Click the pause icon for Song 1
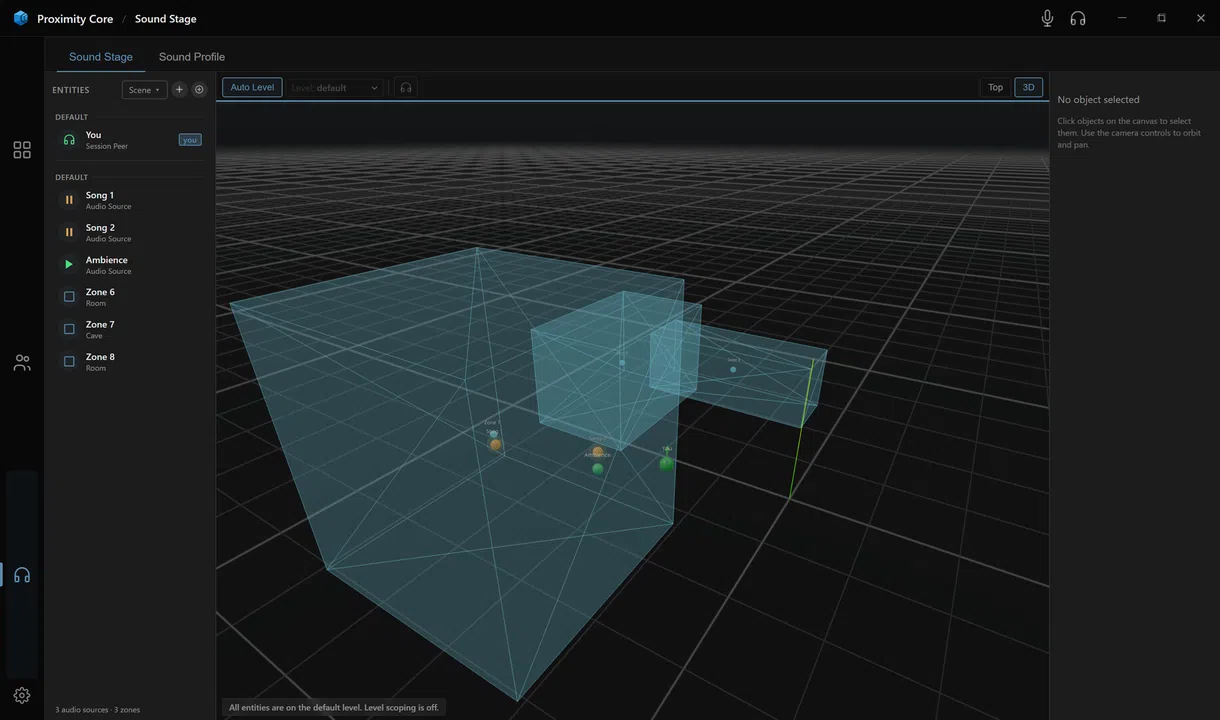The width and height of the screenshot is (1220, 720). (x=69, y=200)
